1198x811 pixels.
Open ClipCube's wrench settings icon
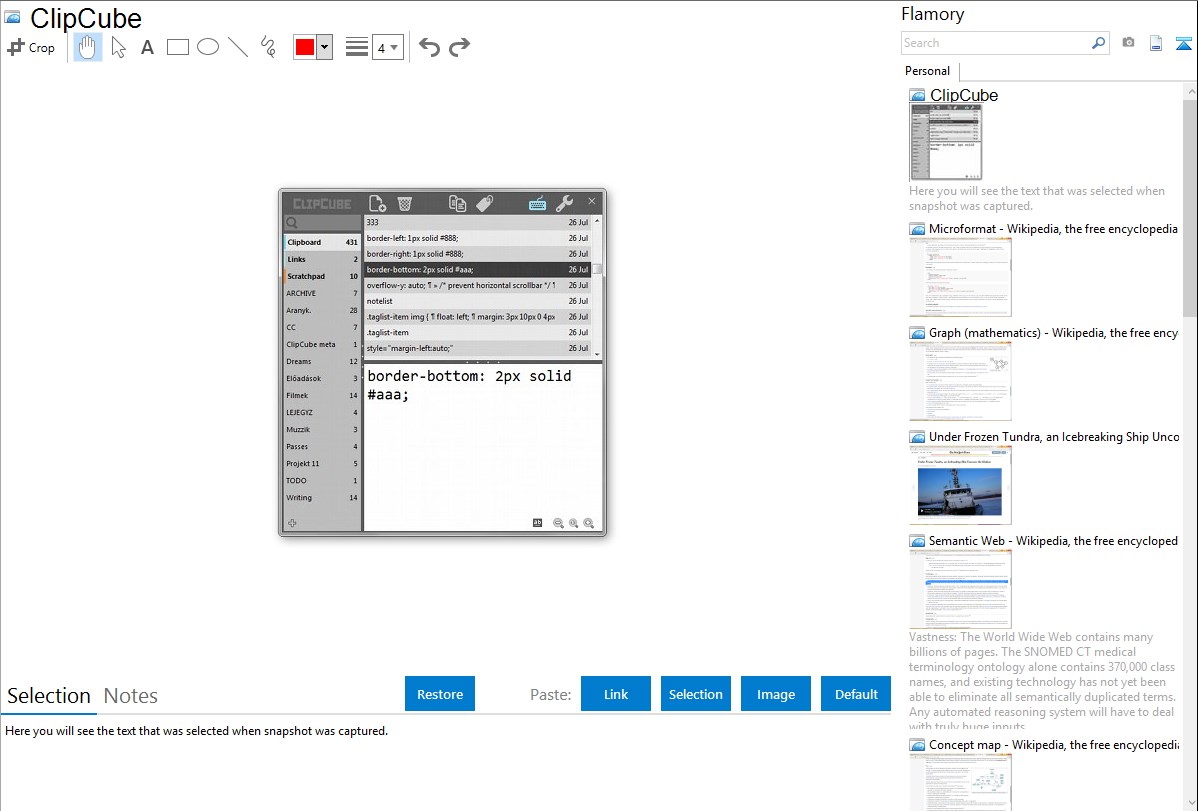(x=564, y=203)
